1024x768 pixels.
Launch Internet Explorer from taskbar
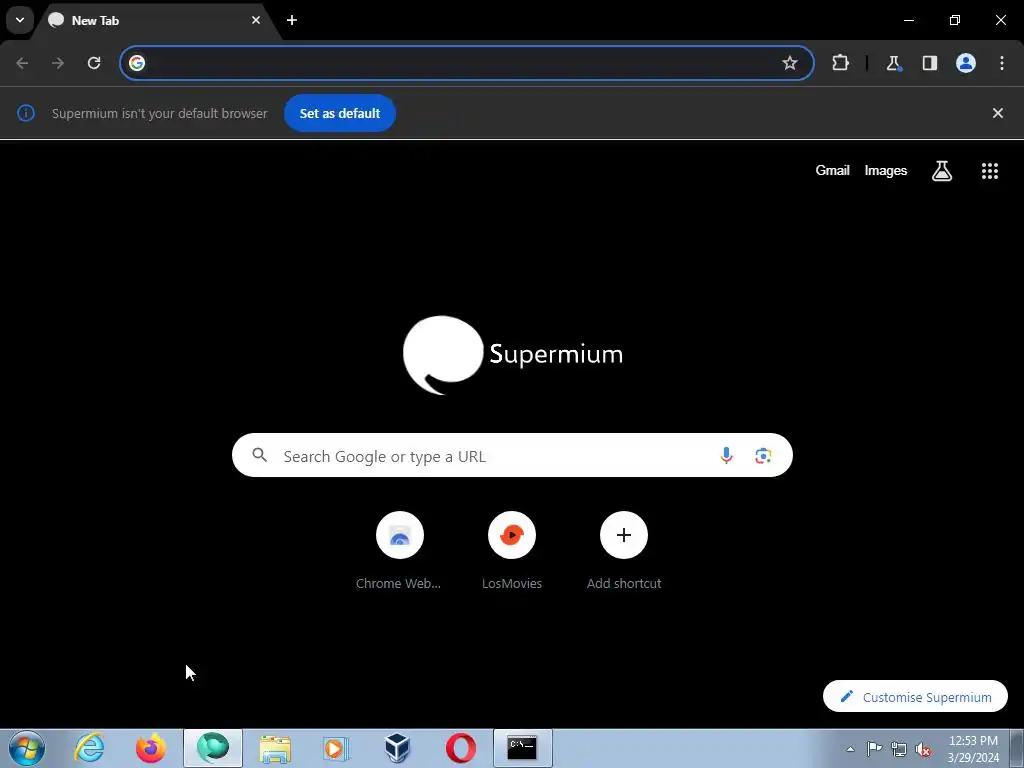pyautogui.click(x=89, y=748)
